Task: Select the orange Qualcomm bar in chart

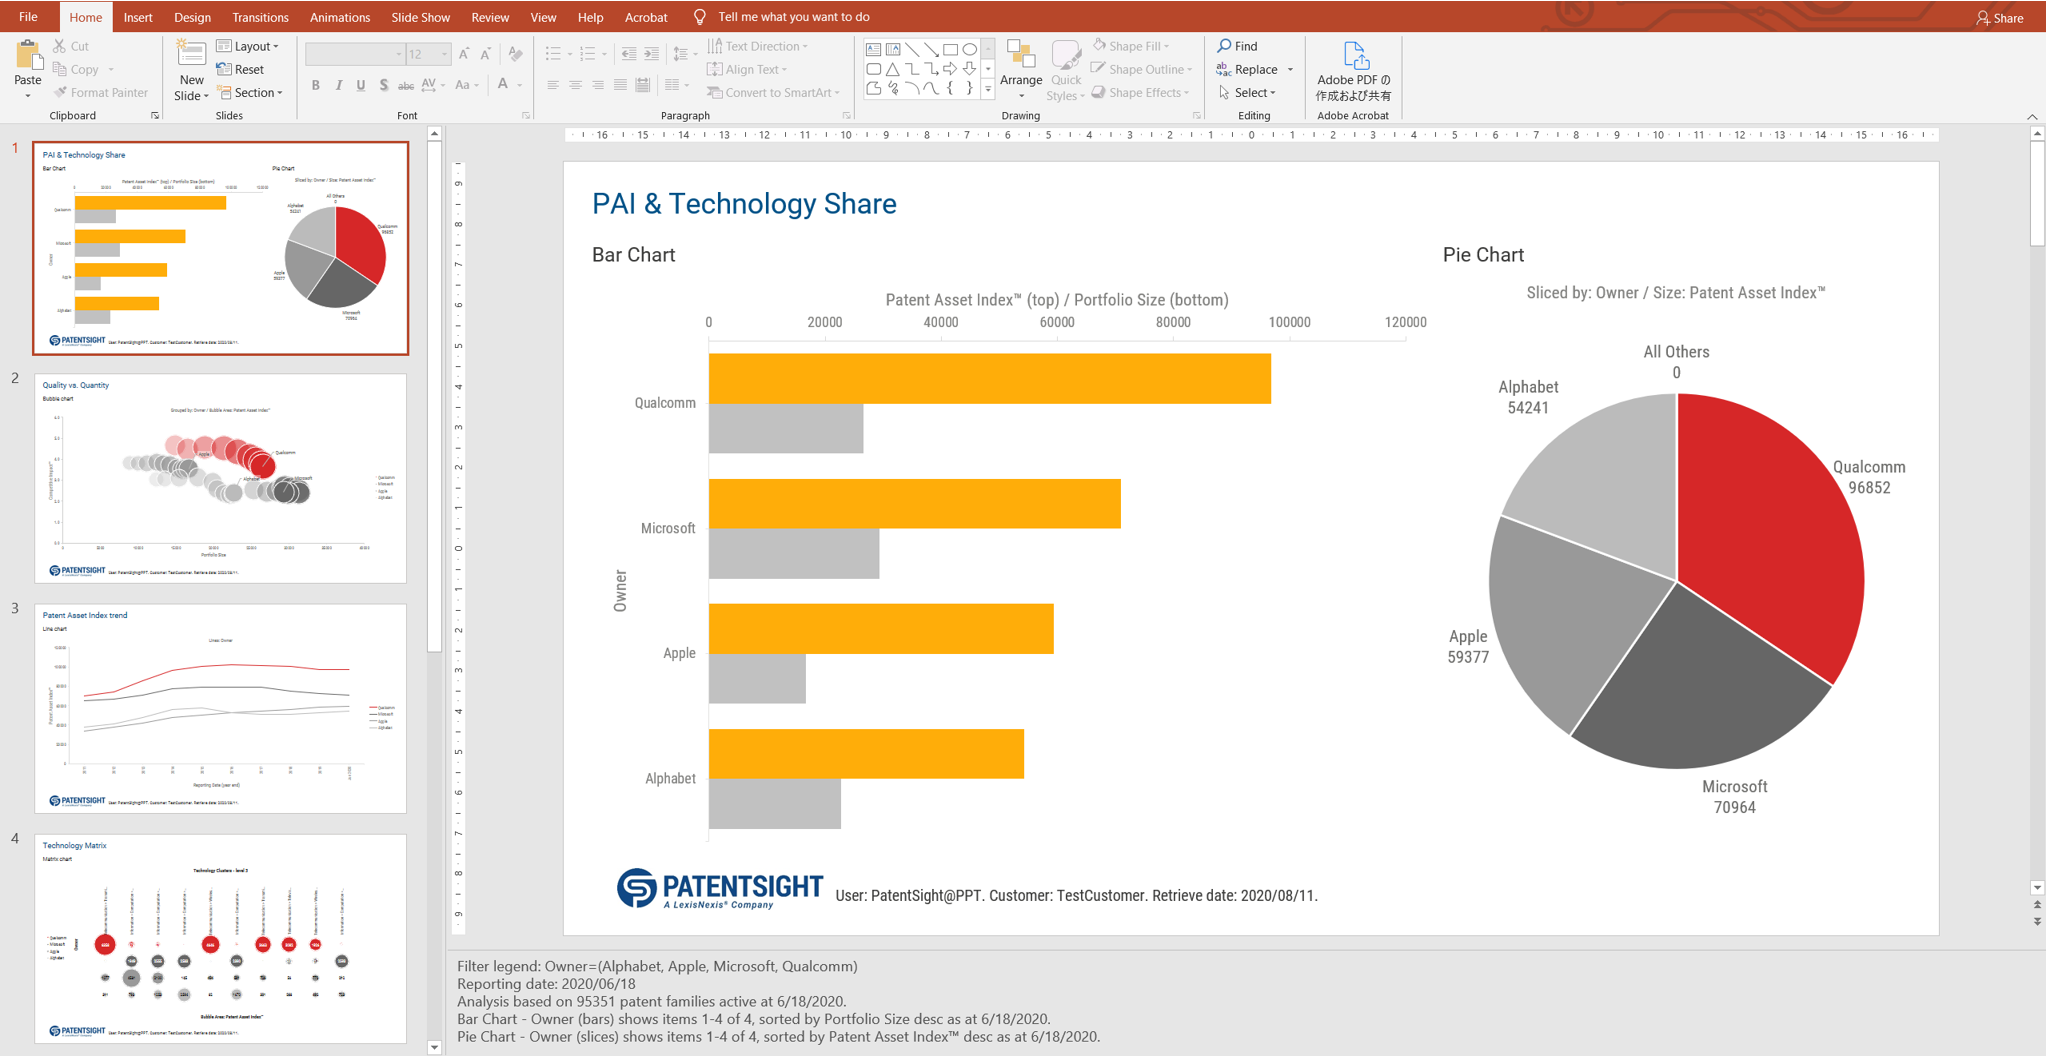Action: click(989, 378)
